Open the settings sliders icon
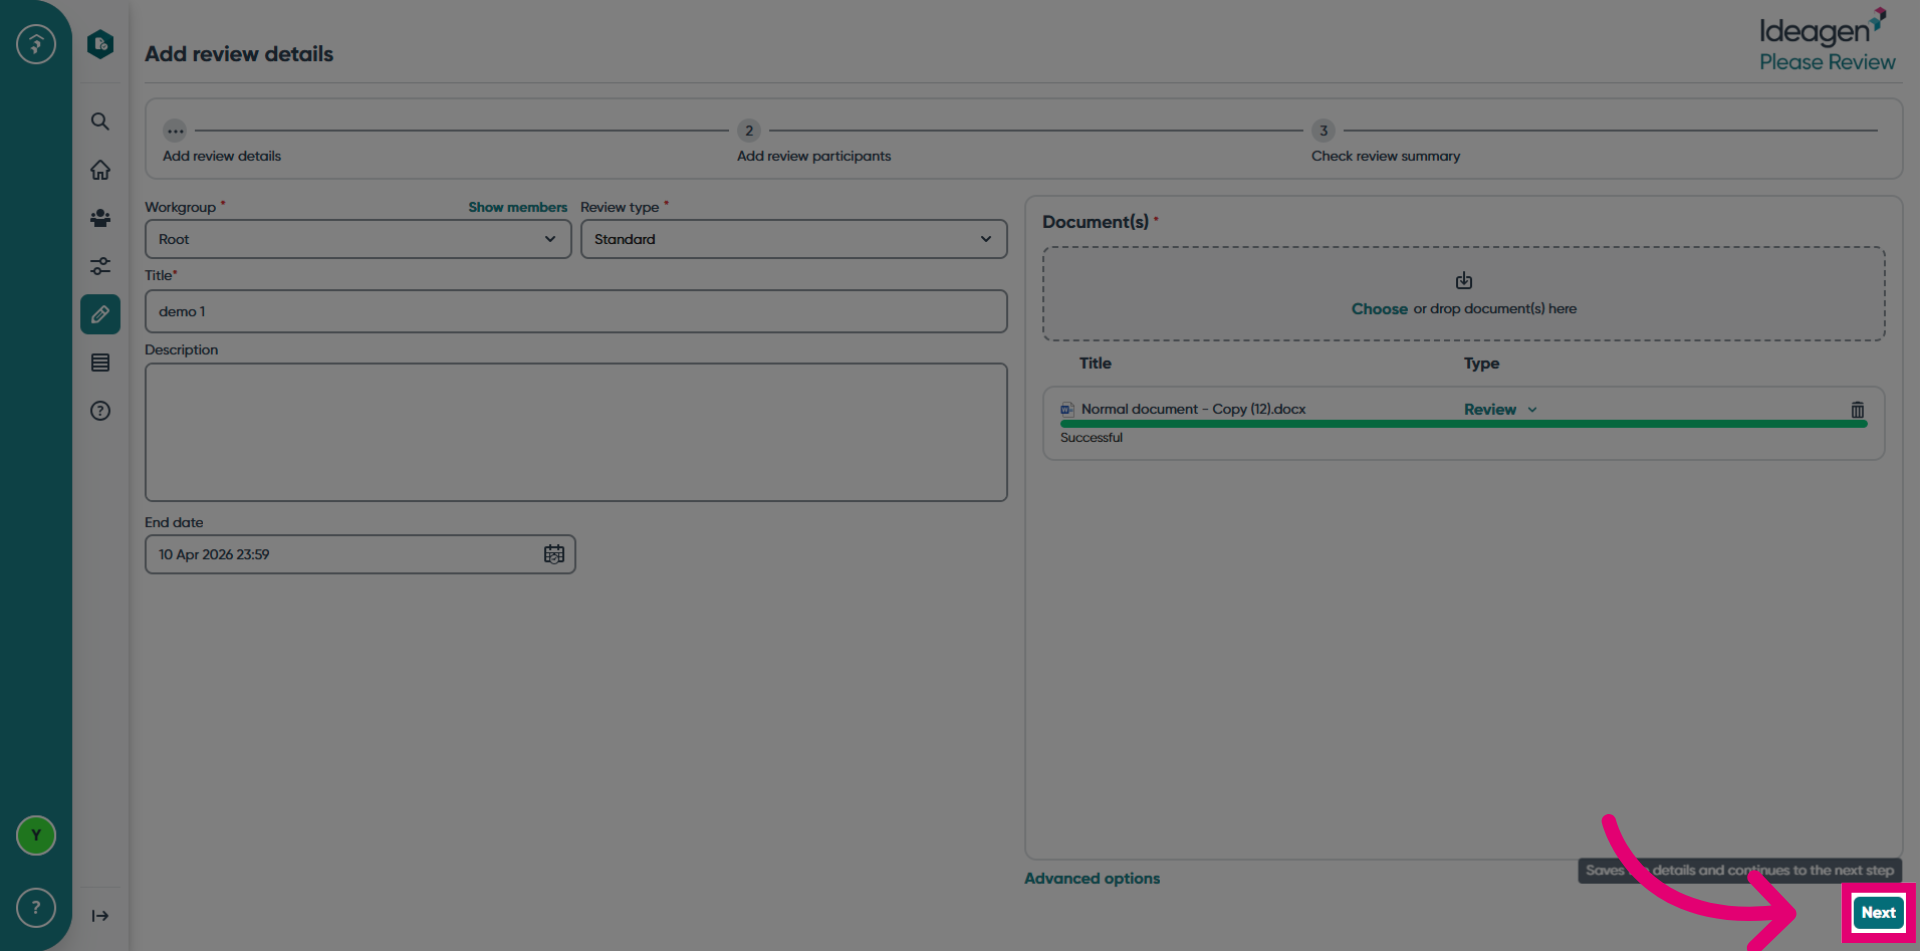 pyautogui.click(x=100, y=266)
